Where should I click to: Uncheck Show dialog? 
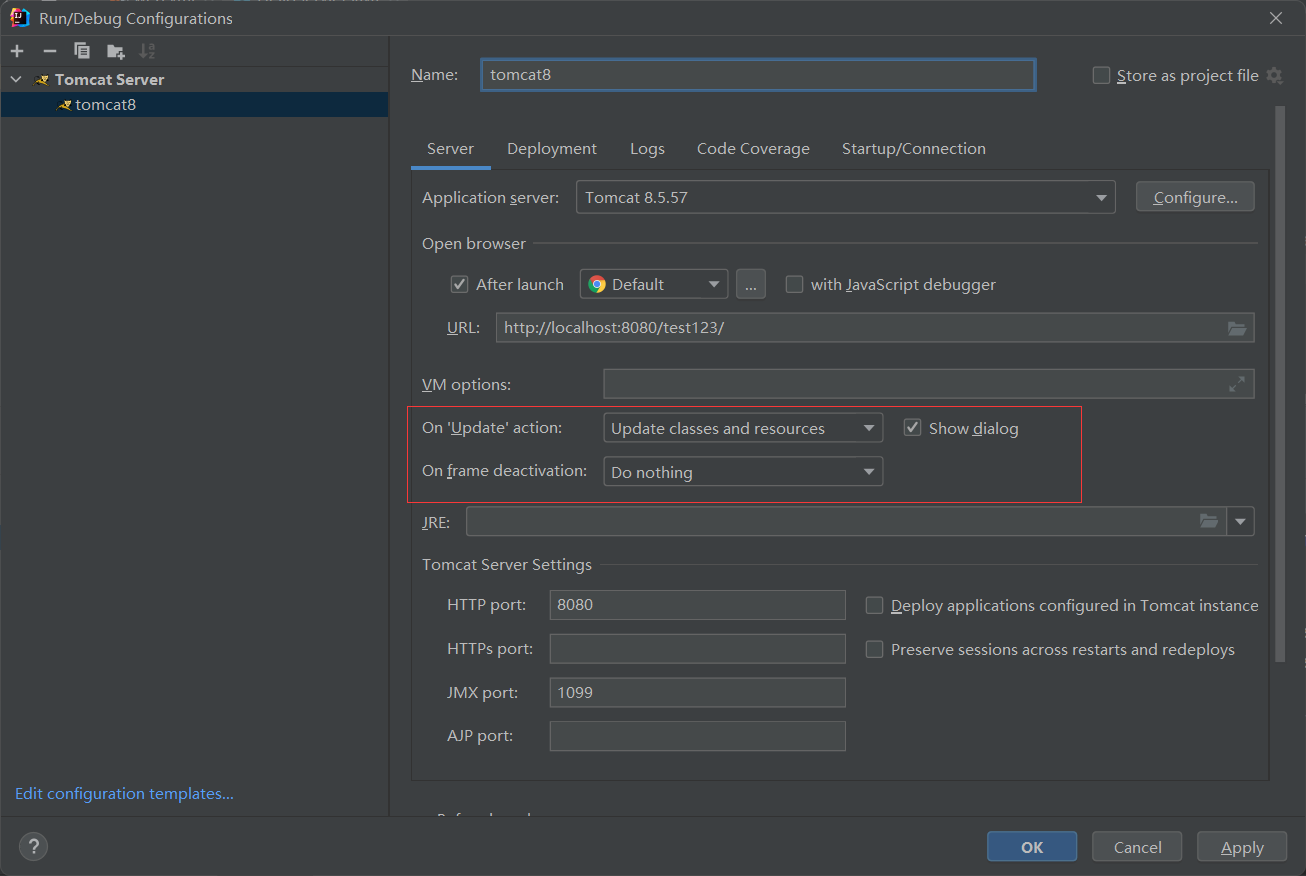[x=912, y=428]
